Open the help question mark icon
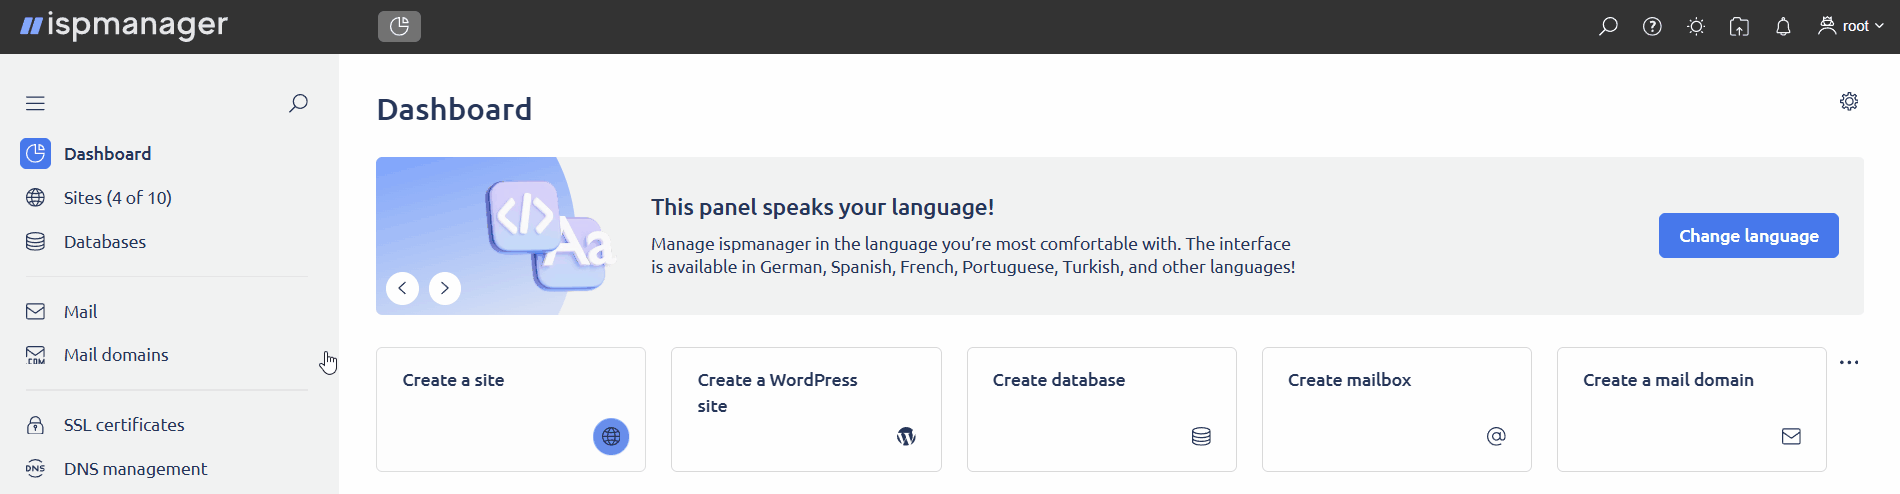This screenshot has width=1900, height=494. point(1652,27)
